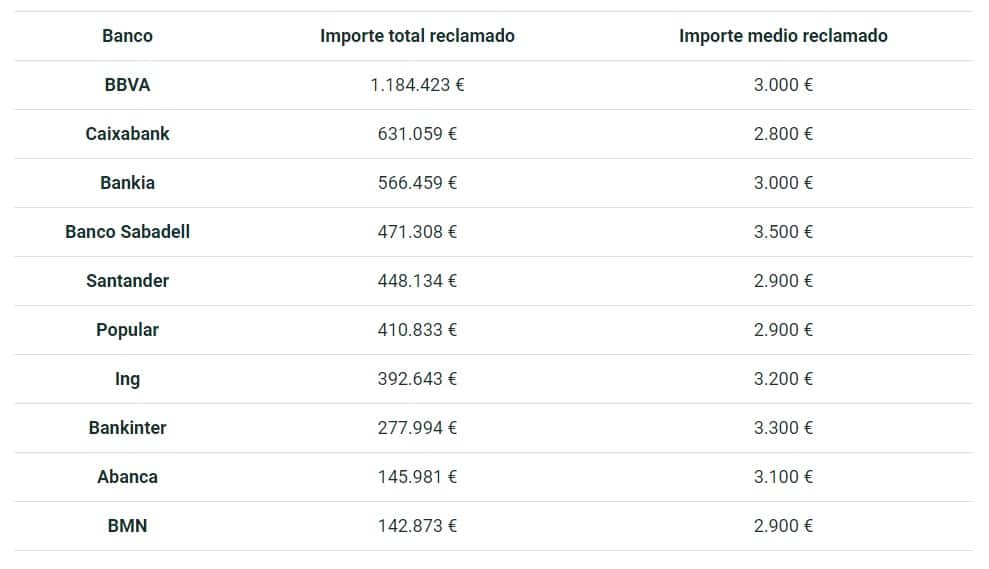This screenshot has height=569, width=989.
Task: Select the BBVA bank name cell
Action: (127, 85)
